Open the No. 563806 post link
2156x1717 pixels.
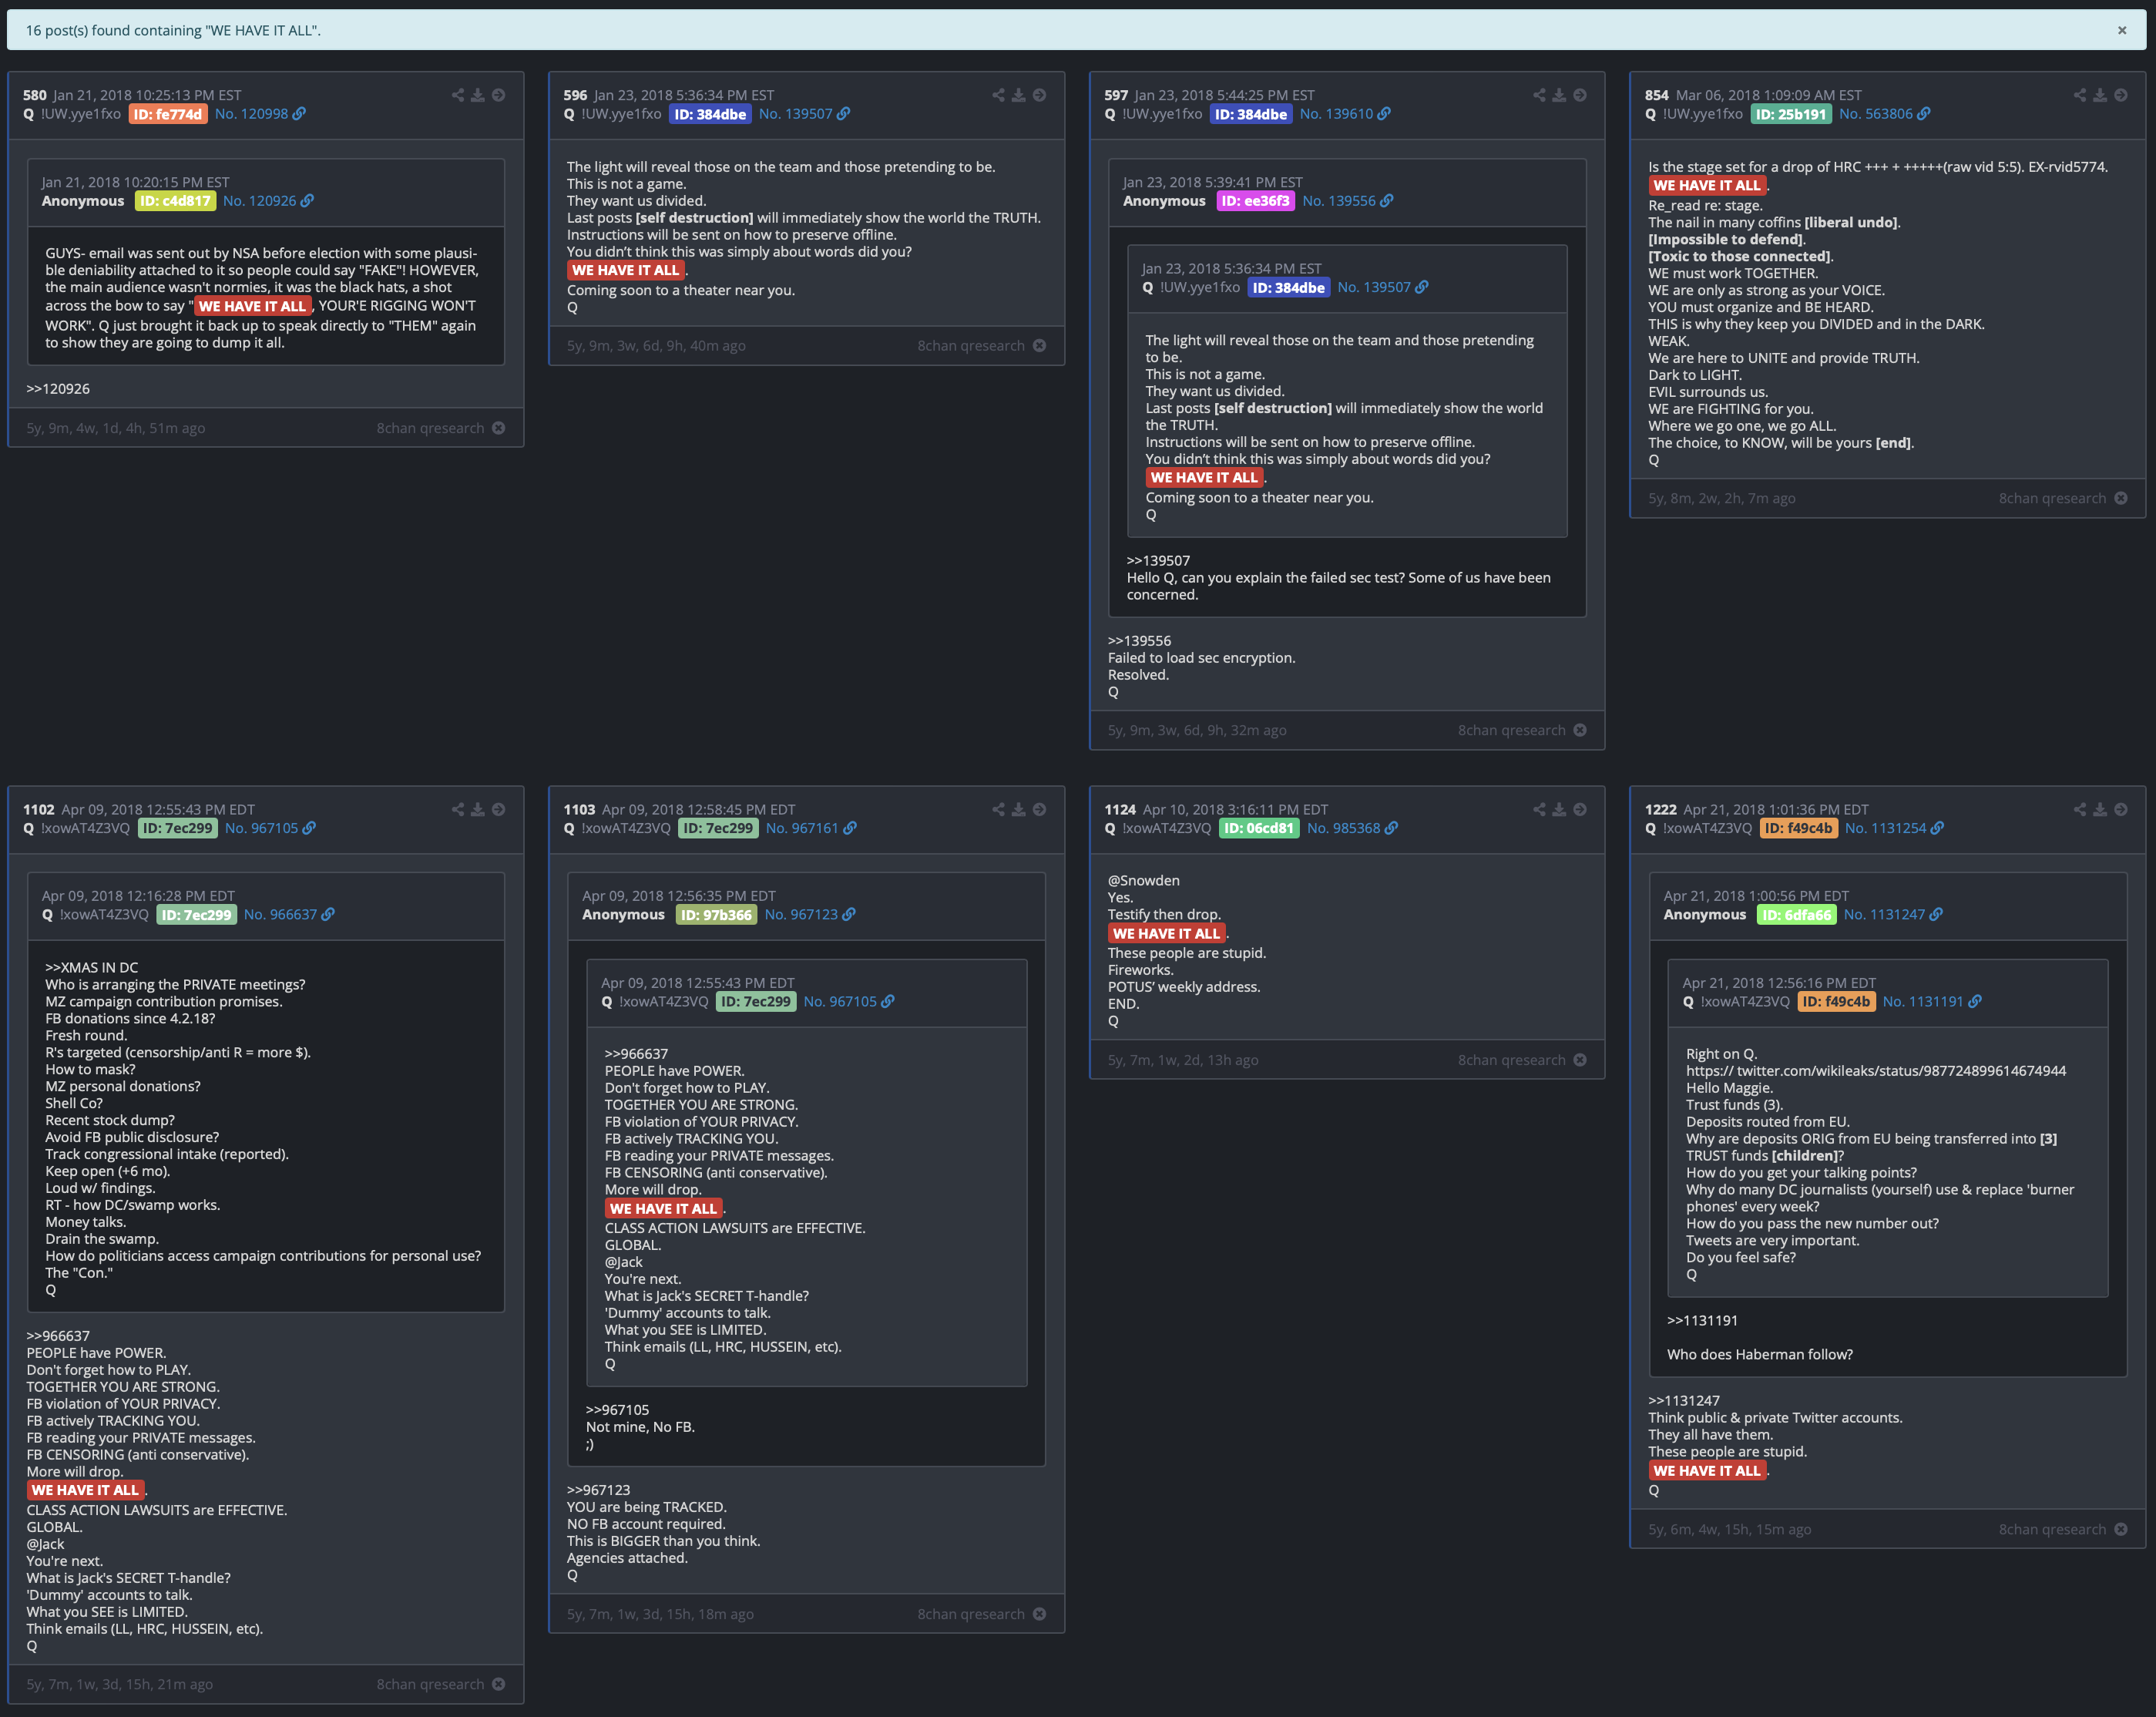(x=1885, y=114)
